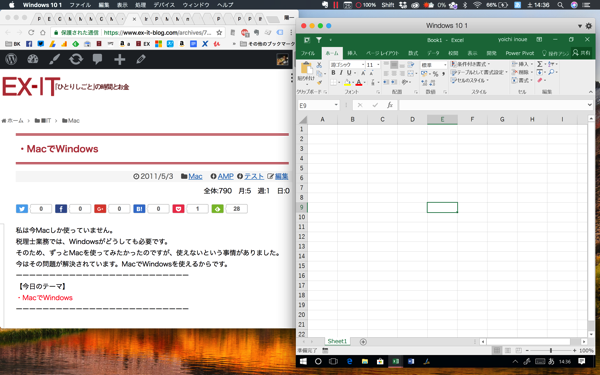Click the Name Box showing E9

(x=318, y=105)
